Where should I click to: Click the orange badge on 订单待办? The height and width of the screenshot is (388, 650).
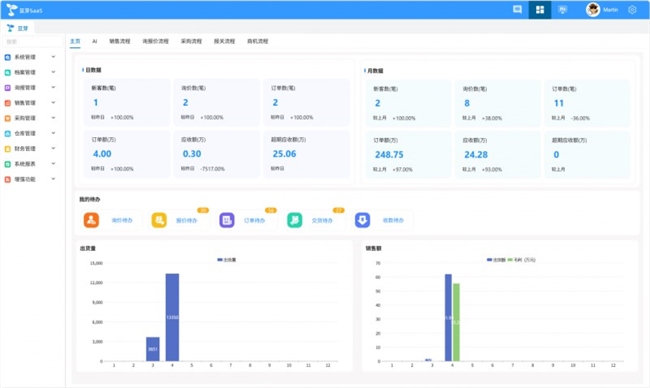coord(271,210)
